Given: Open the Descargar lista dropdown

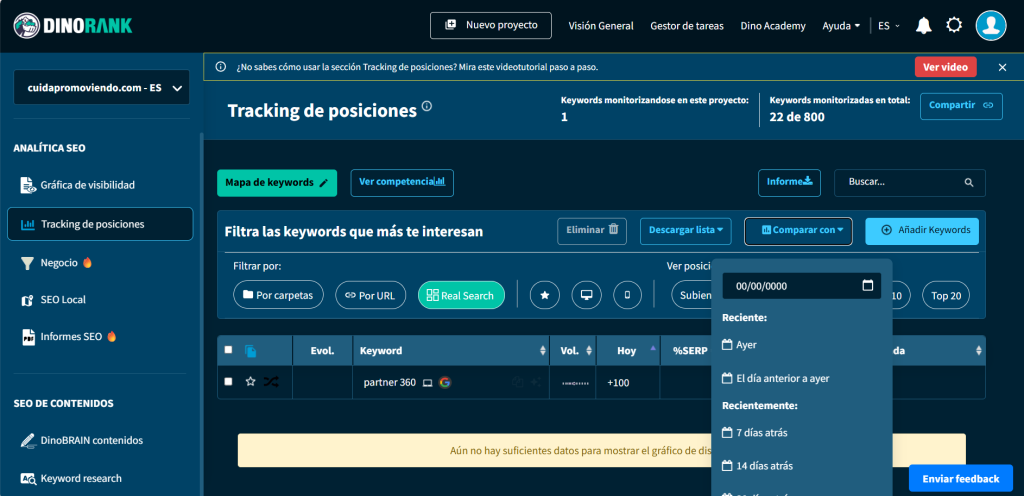Looking at the screenshot, I should coord(686,230).
